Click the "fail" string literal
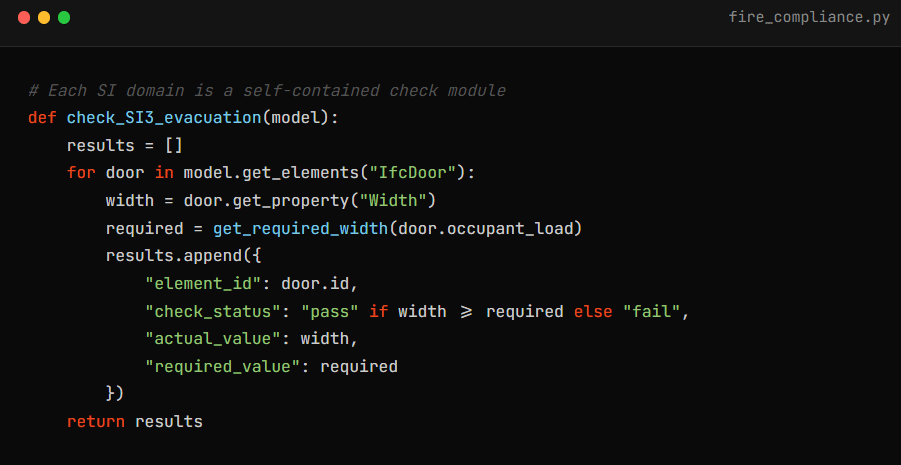 [x=652, y=311]
